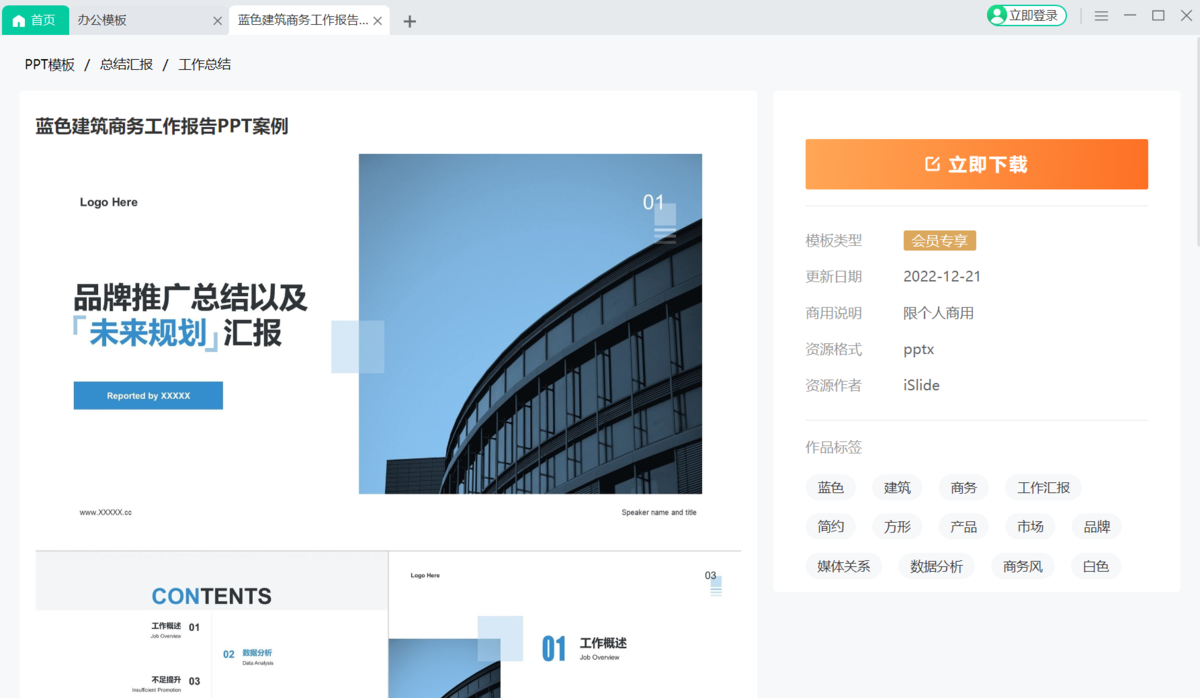The height and width of the screenshot is (698, 1200).
Task: Open the hamburger menu in the title bar
Action: point(1101,15)
